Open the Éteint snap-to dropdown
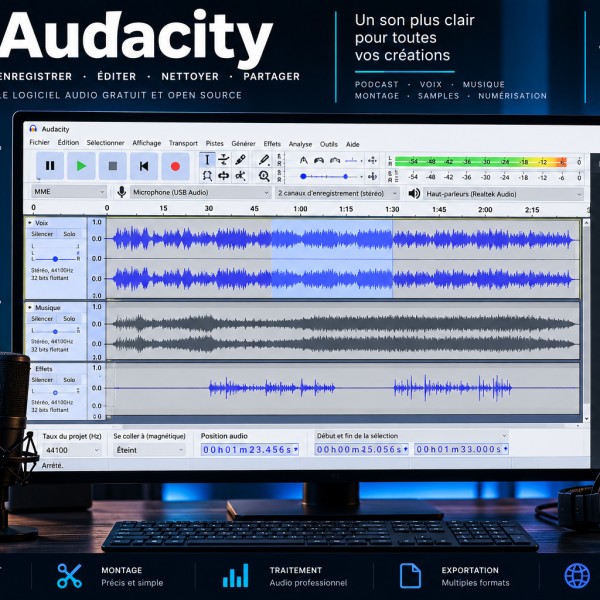This screenshot has width=600, height=600. 149,450
